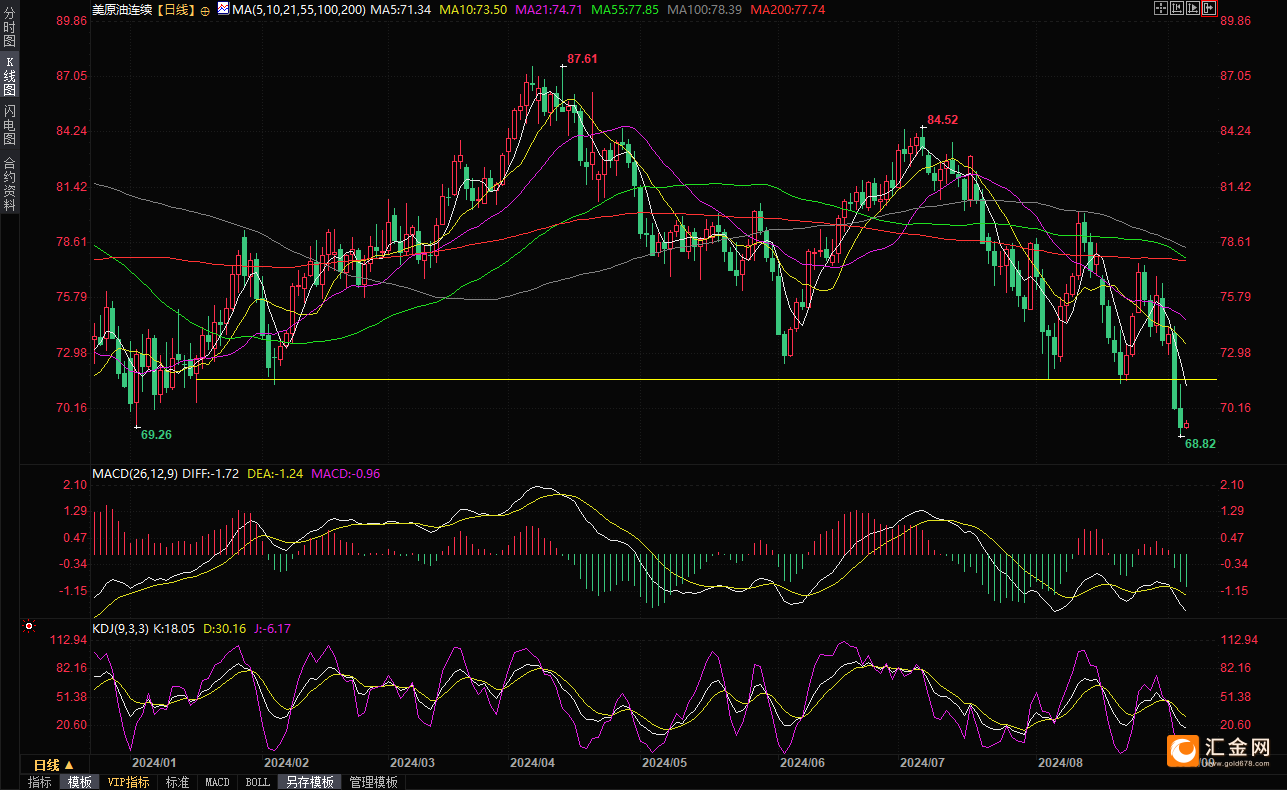Click the J:-6.17 value
The image size is (1287, 790).
(x=272, y=628)
